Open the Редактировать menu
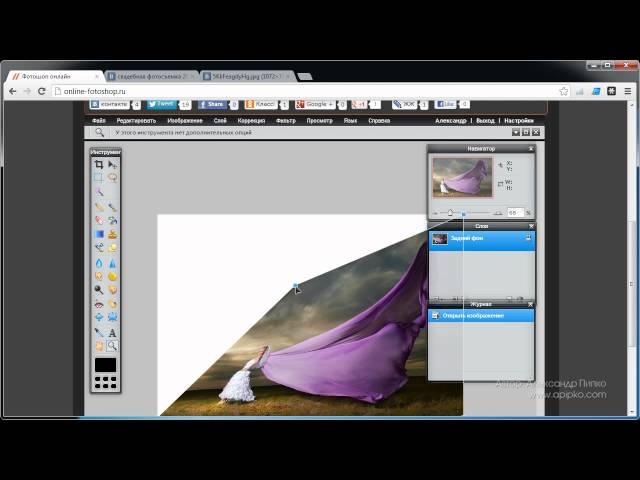The image size is (640, 480). pos(136,121)
